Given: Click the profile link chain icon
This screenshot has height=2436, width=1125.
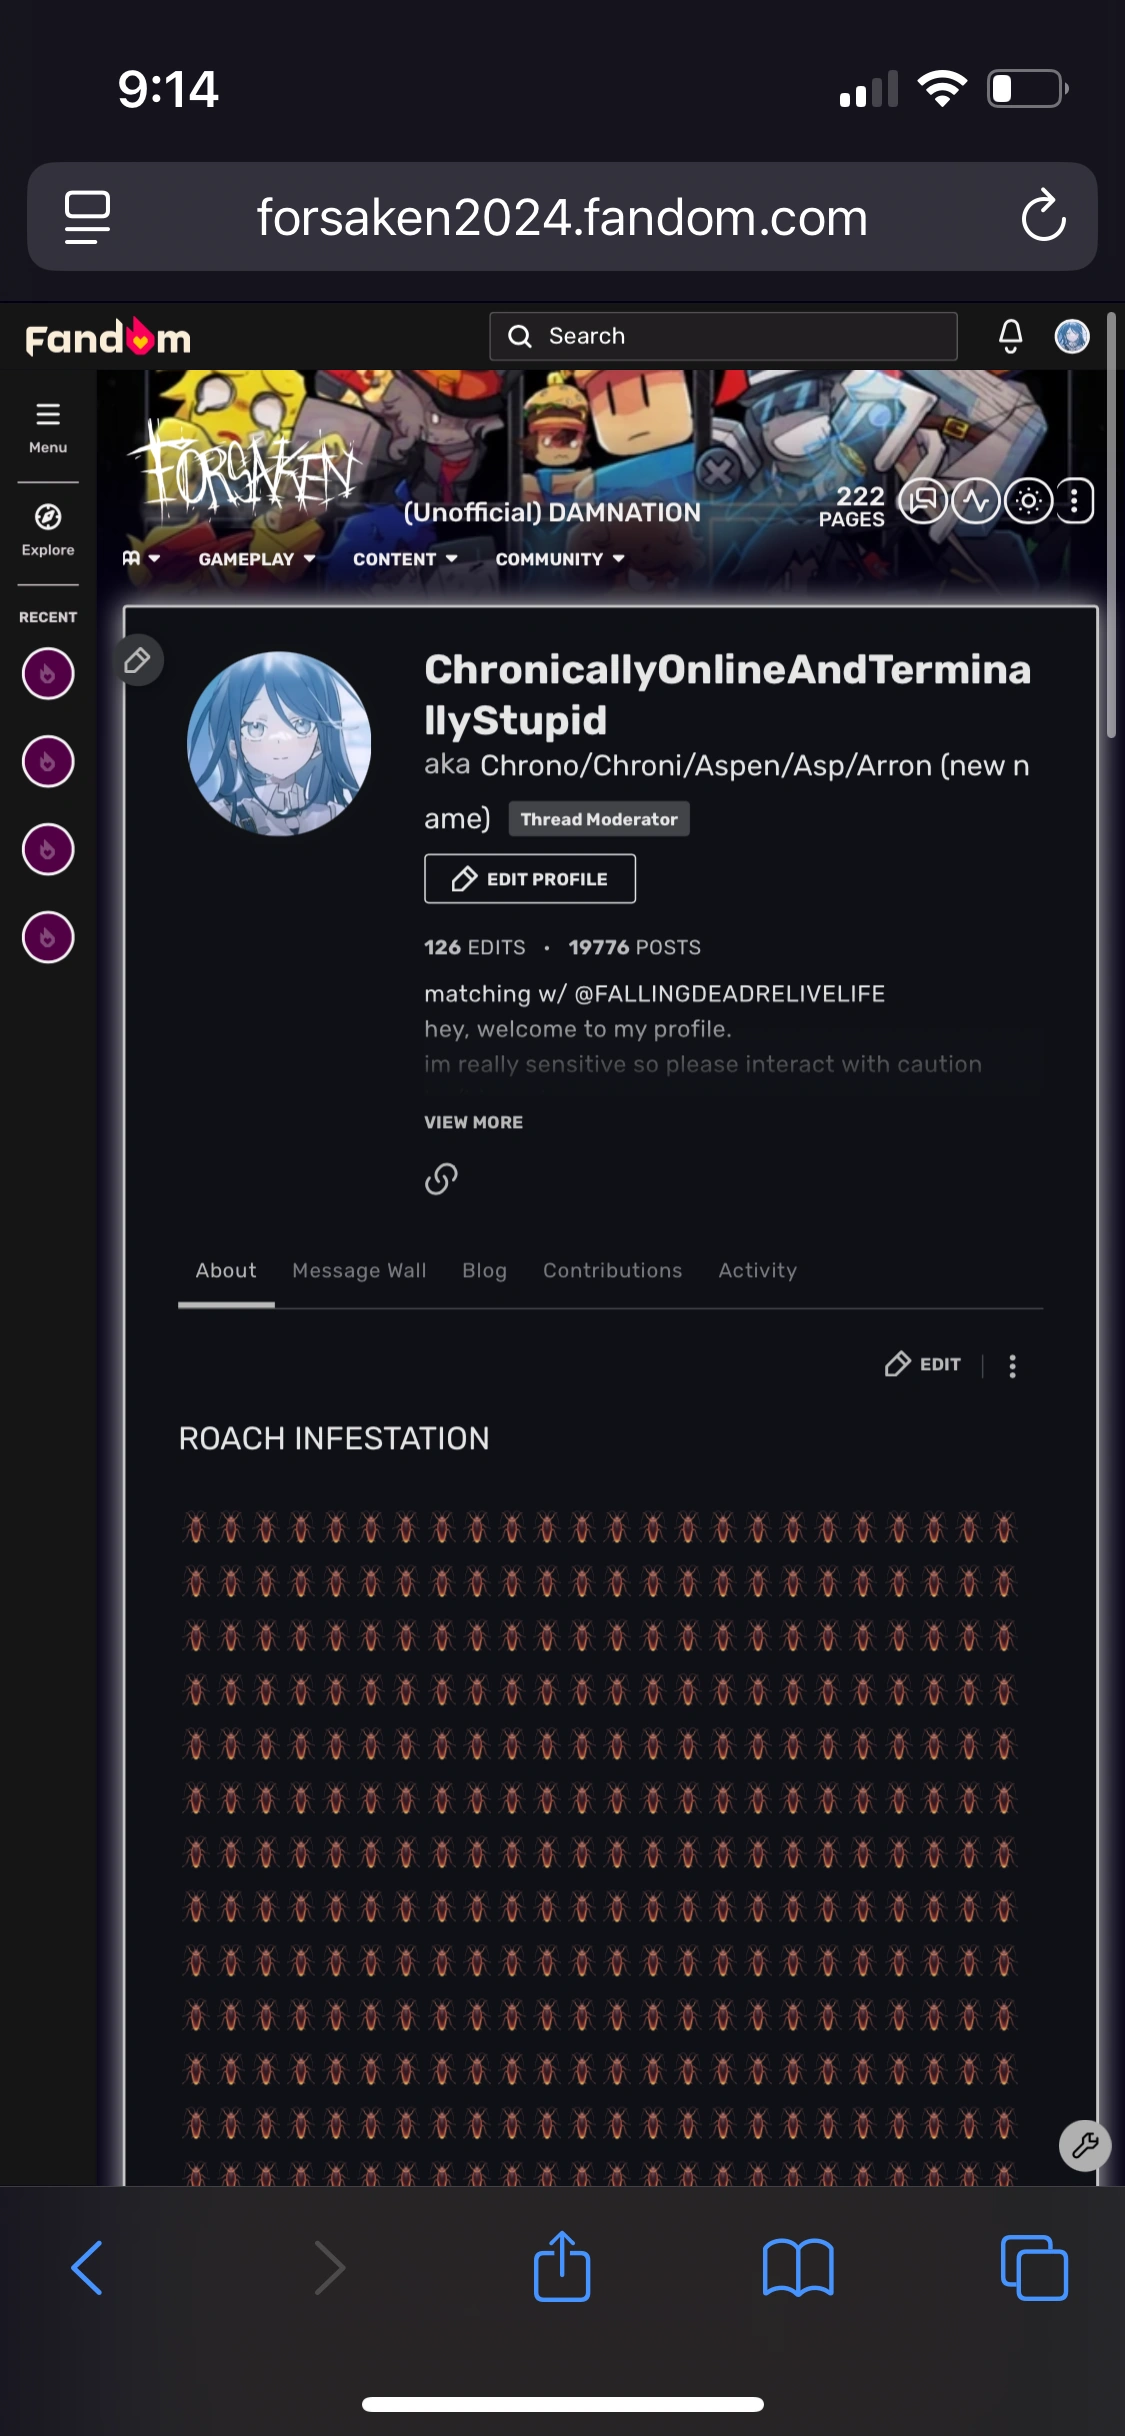Looking at the screenshot, I should (441, 1180).
